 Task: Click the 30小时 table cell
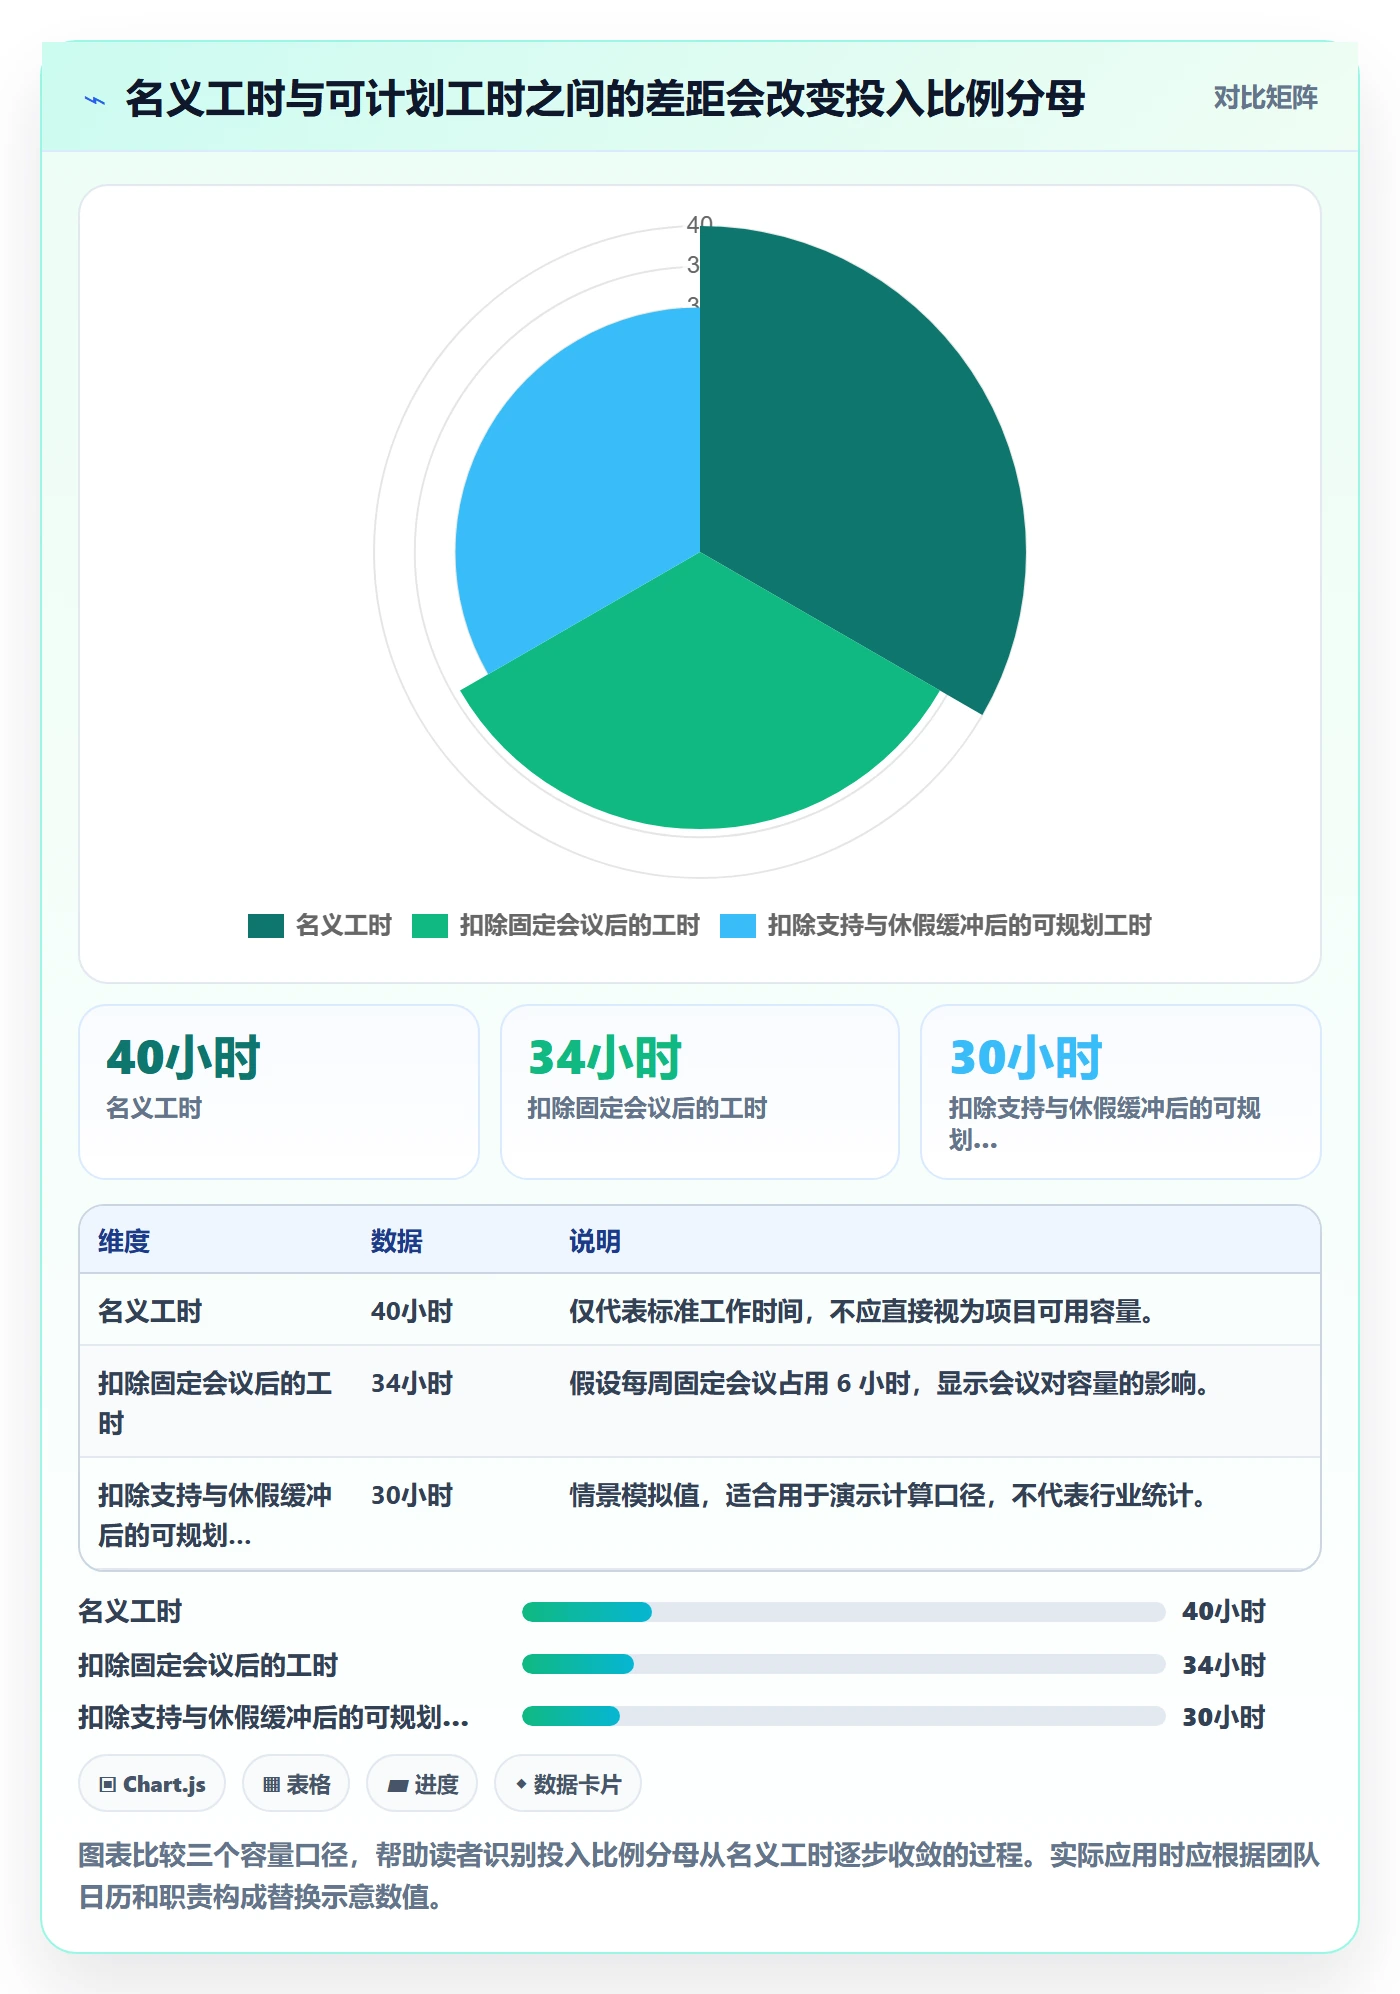click(412, 1495)
